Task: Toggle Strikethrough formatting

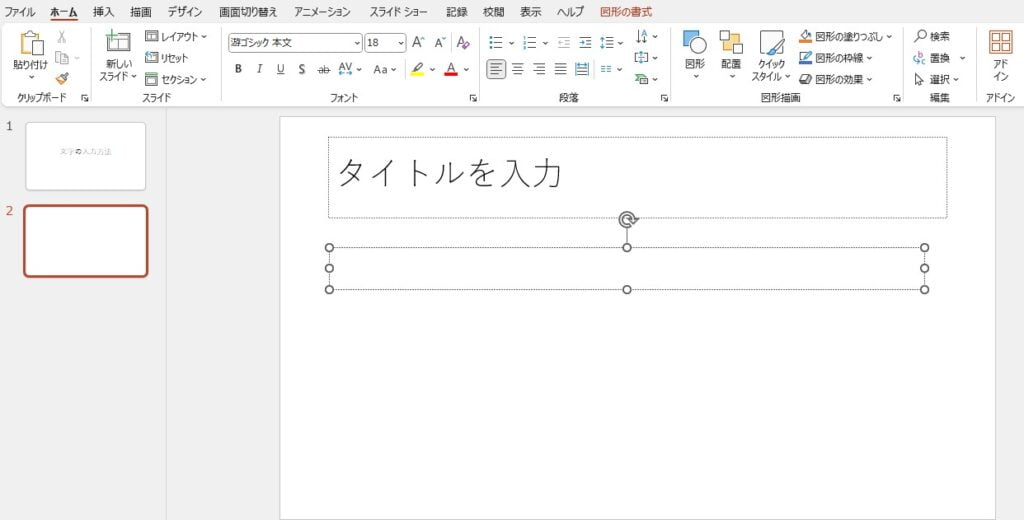Action: click(323, 69)
